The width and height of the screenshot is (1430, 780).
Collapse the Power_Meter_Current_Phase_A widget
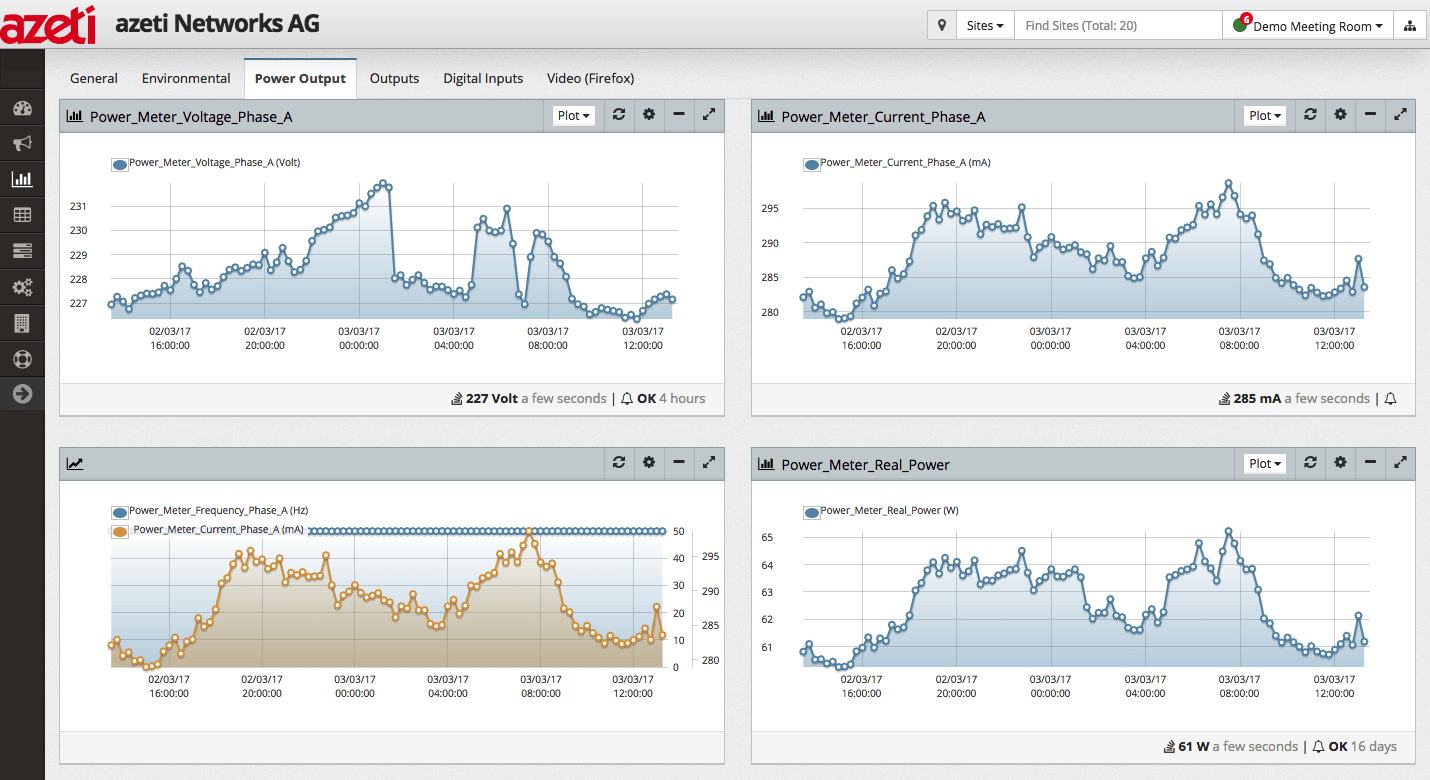(x=1370, y=115)
